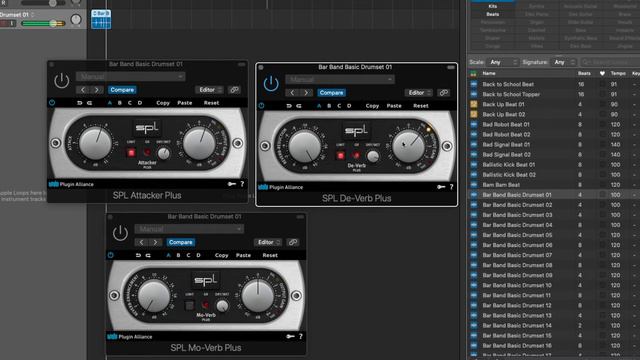Toggle power button in SPL De-Verb Plus window

click(271, 83)
